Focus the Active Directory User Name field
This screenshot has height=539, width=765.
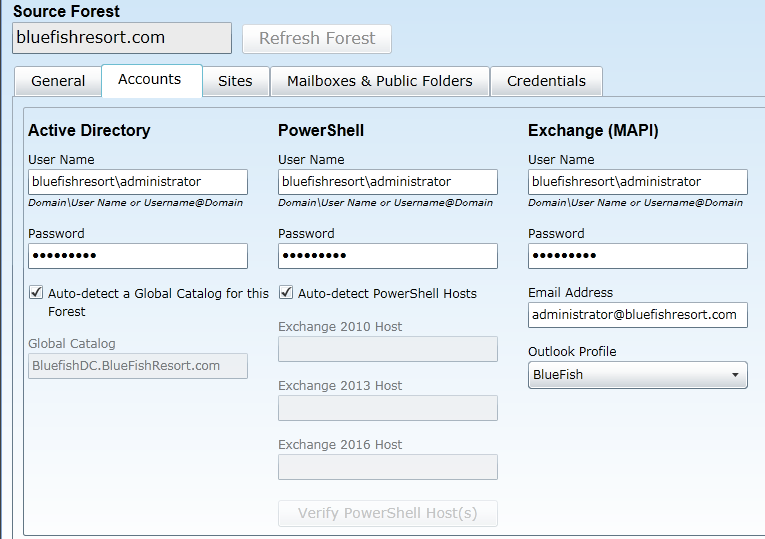(138, 182)
